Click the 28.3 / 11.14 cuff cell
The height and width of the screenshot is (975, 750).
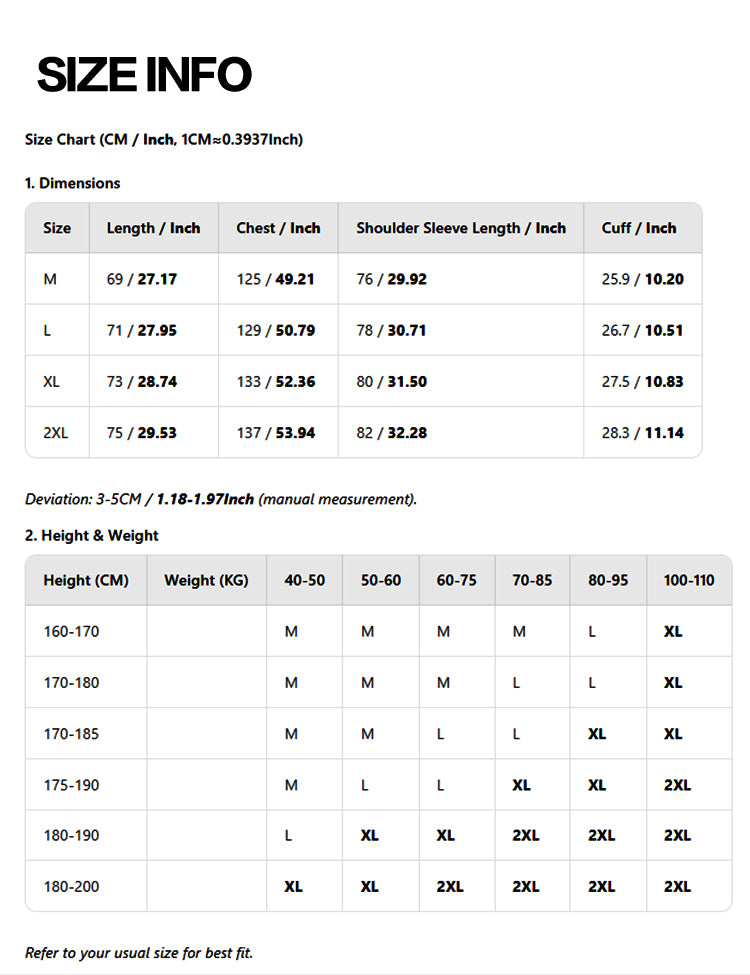642,432
